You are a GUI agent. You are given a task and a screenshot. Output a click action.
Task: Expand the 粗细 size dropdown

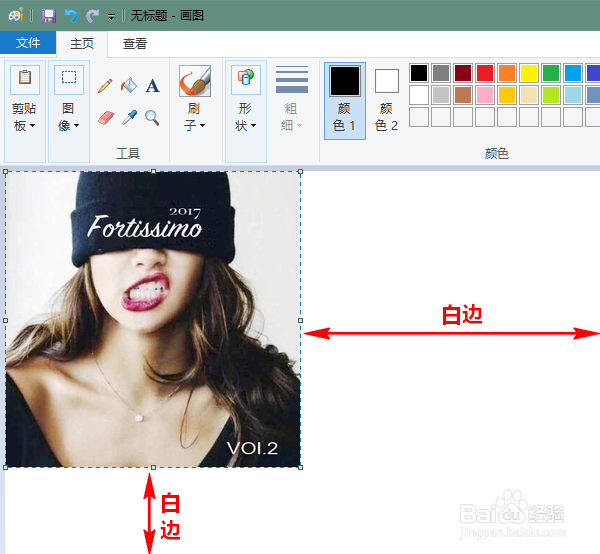point(292,117)
